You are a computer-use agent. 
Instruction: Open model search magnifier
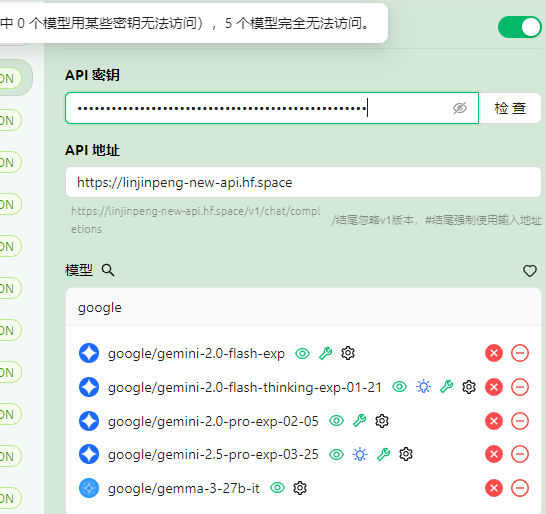[x=108, y=270]
